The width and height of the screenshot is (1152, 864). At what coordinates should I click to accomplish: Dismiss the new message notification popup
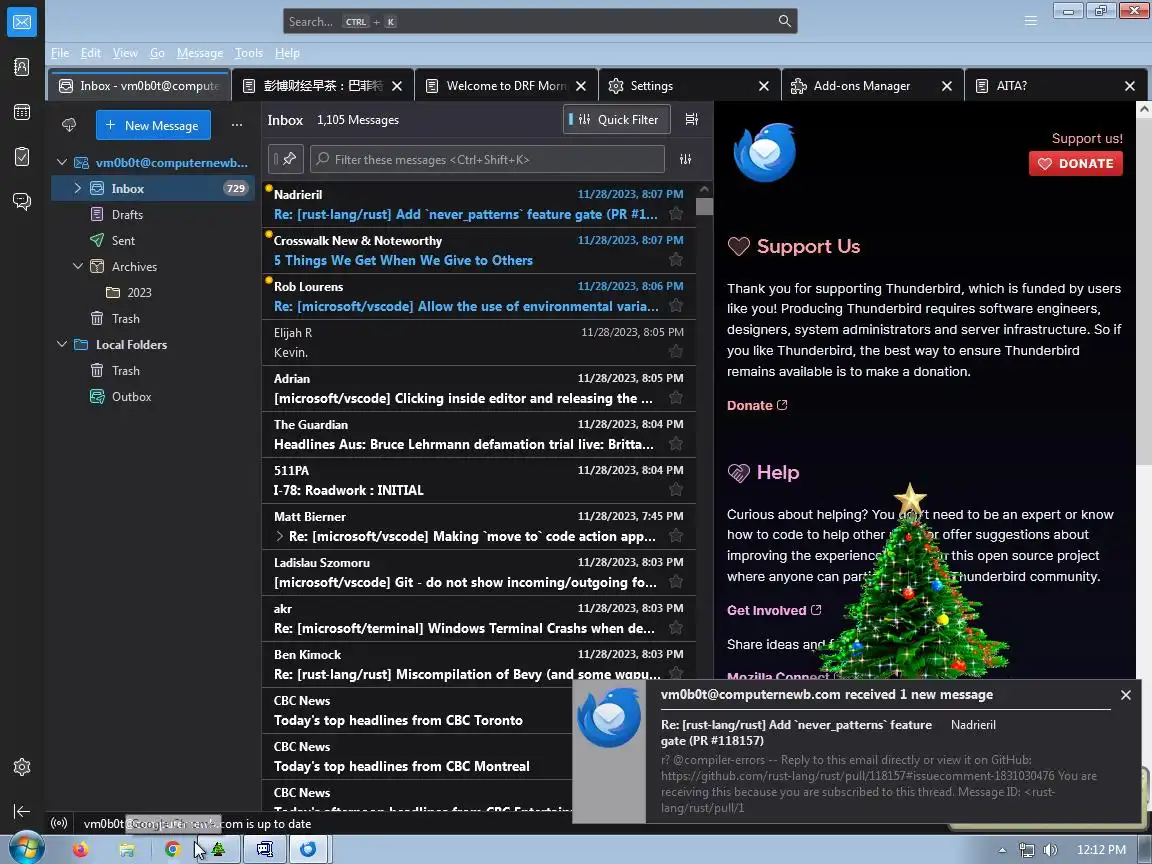tap(1126, 694)
